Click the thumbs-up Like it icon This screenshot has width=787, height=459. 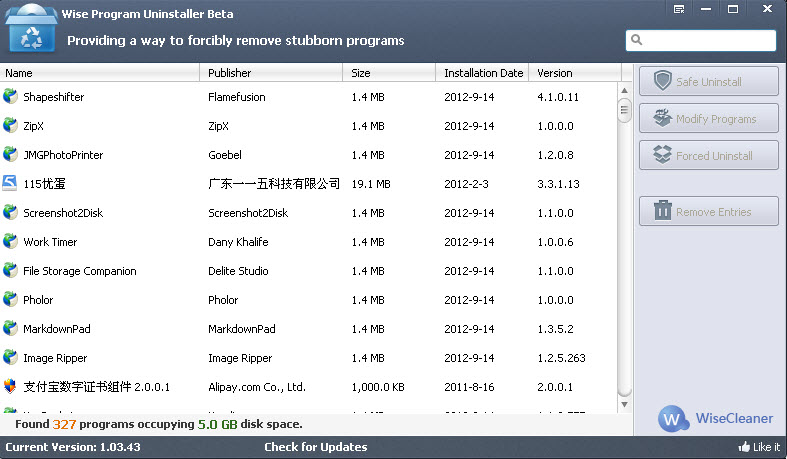tap(744, 446)
